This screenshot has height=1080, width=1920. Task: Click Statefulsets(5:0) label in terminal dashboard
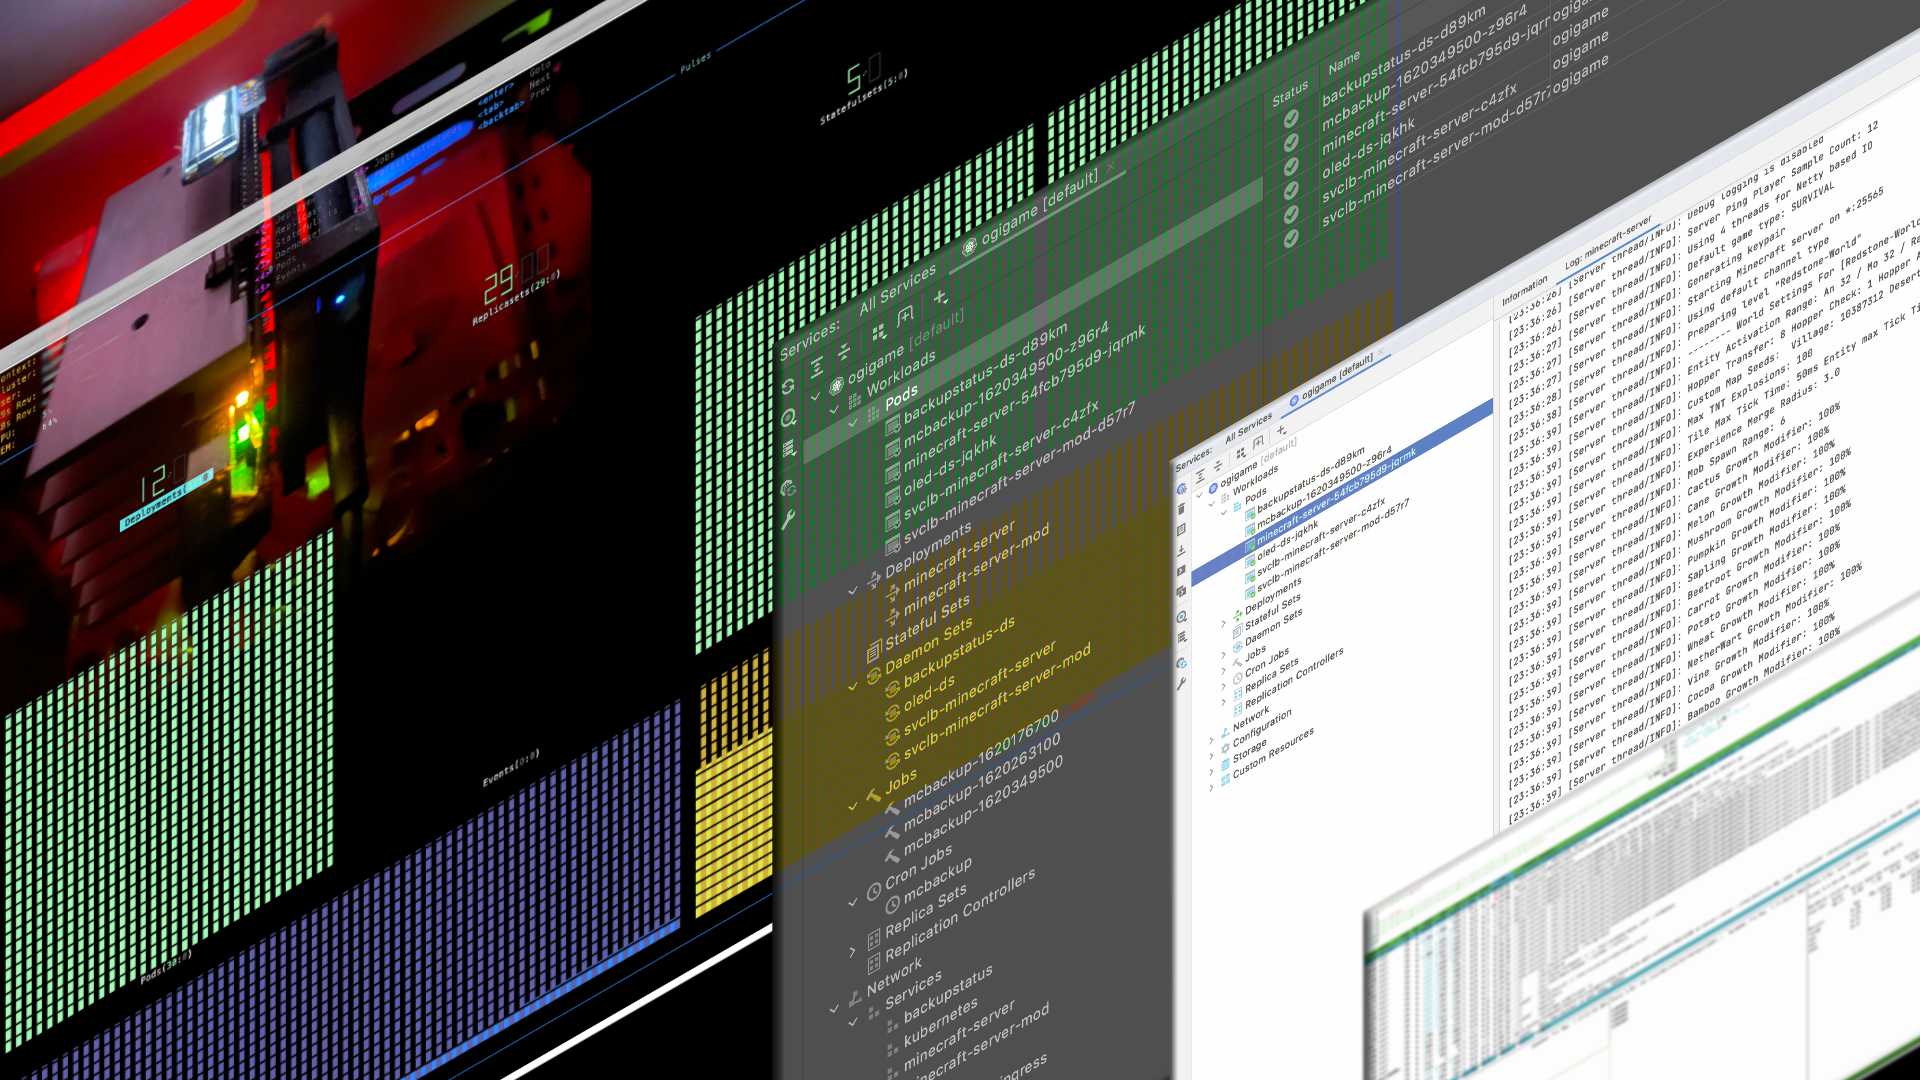pos(865,97)
